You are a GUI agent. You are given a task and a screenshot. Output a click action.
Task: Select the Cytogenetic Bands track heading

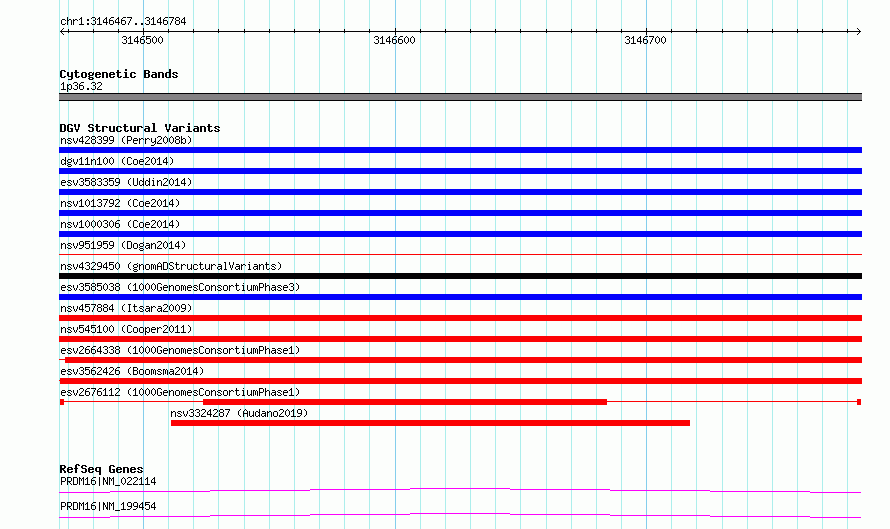[119, 74]
